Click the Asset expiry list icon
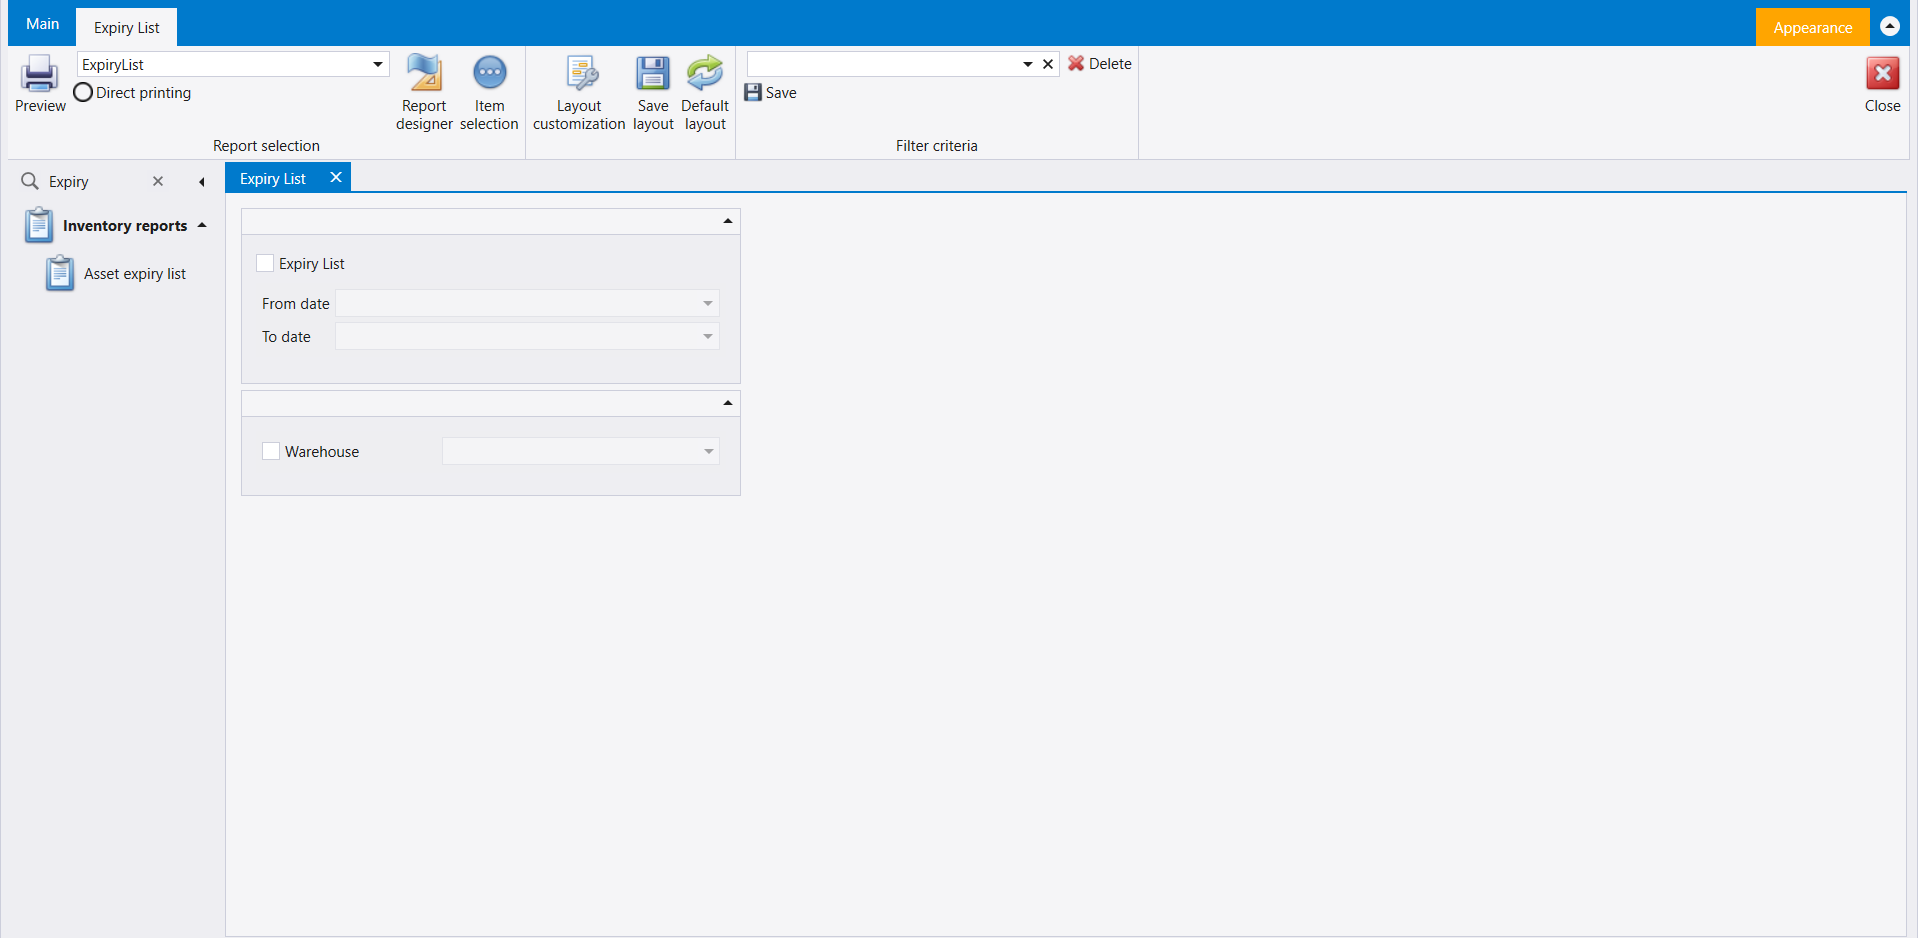Image resolution: width=1918 pixels, height=938 pixels. pyautogui.click(x=60, y=273)
